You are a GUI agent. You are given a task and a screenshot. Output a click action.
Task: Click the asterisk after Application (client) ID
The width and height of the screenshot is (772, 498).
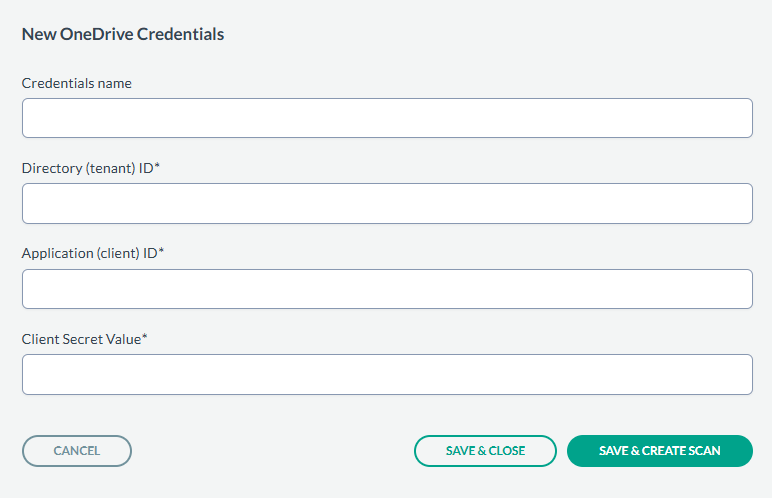[x=161, y=252]
